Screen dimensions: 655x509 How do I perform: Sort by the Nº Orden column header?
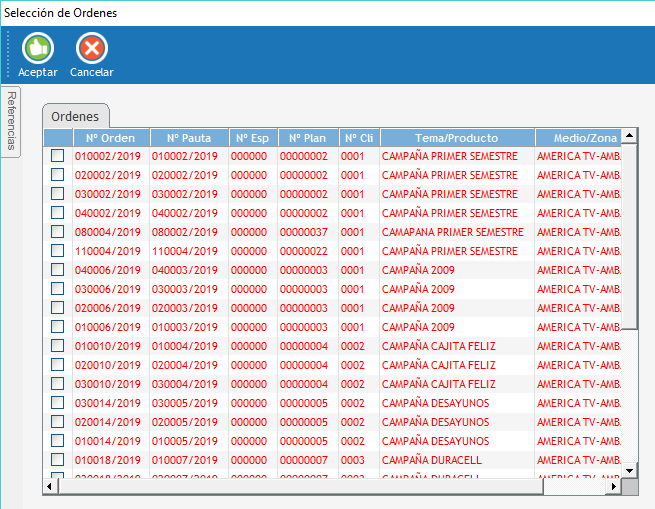click(x=110, y=138)
